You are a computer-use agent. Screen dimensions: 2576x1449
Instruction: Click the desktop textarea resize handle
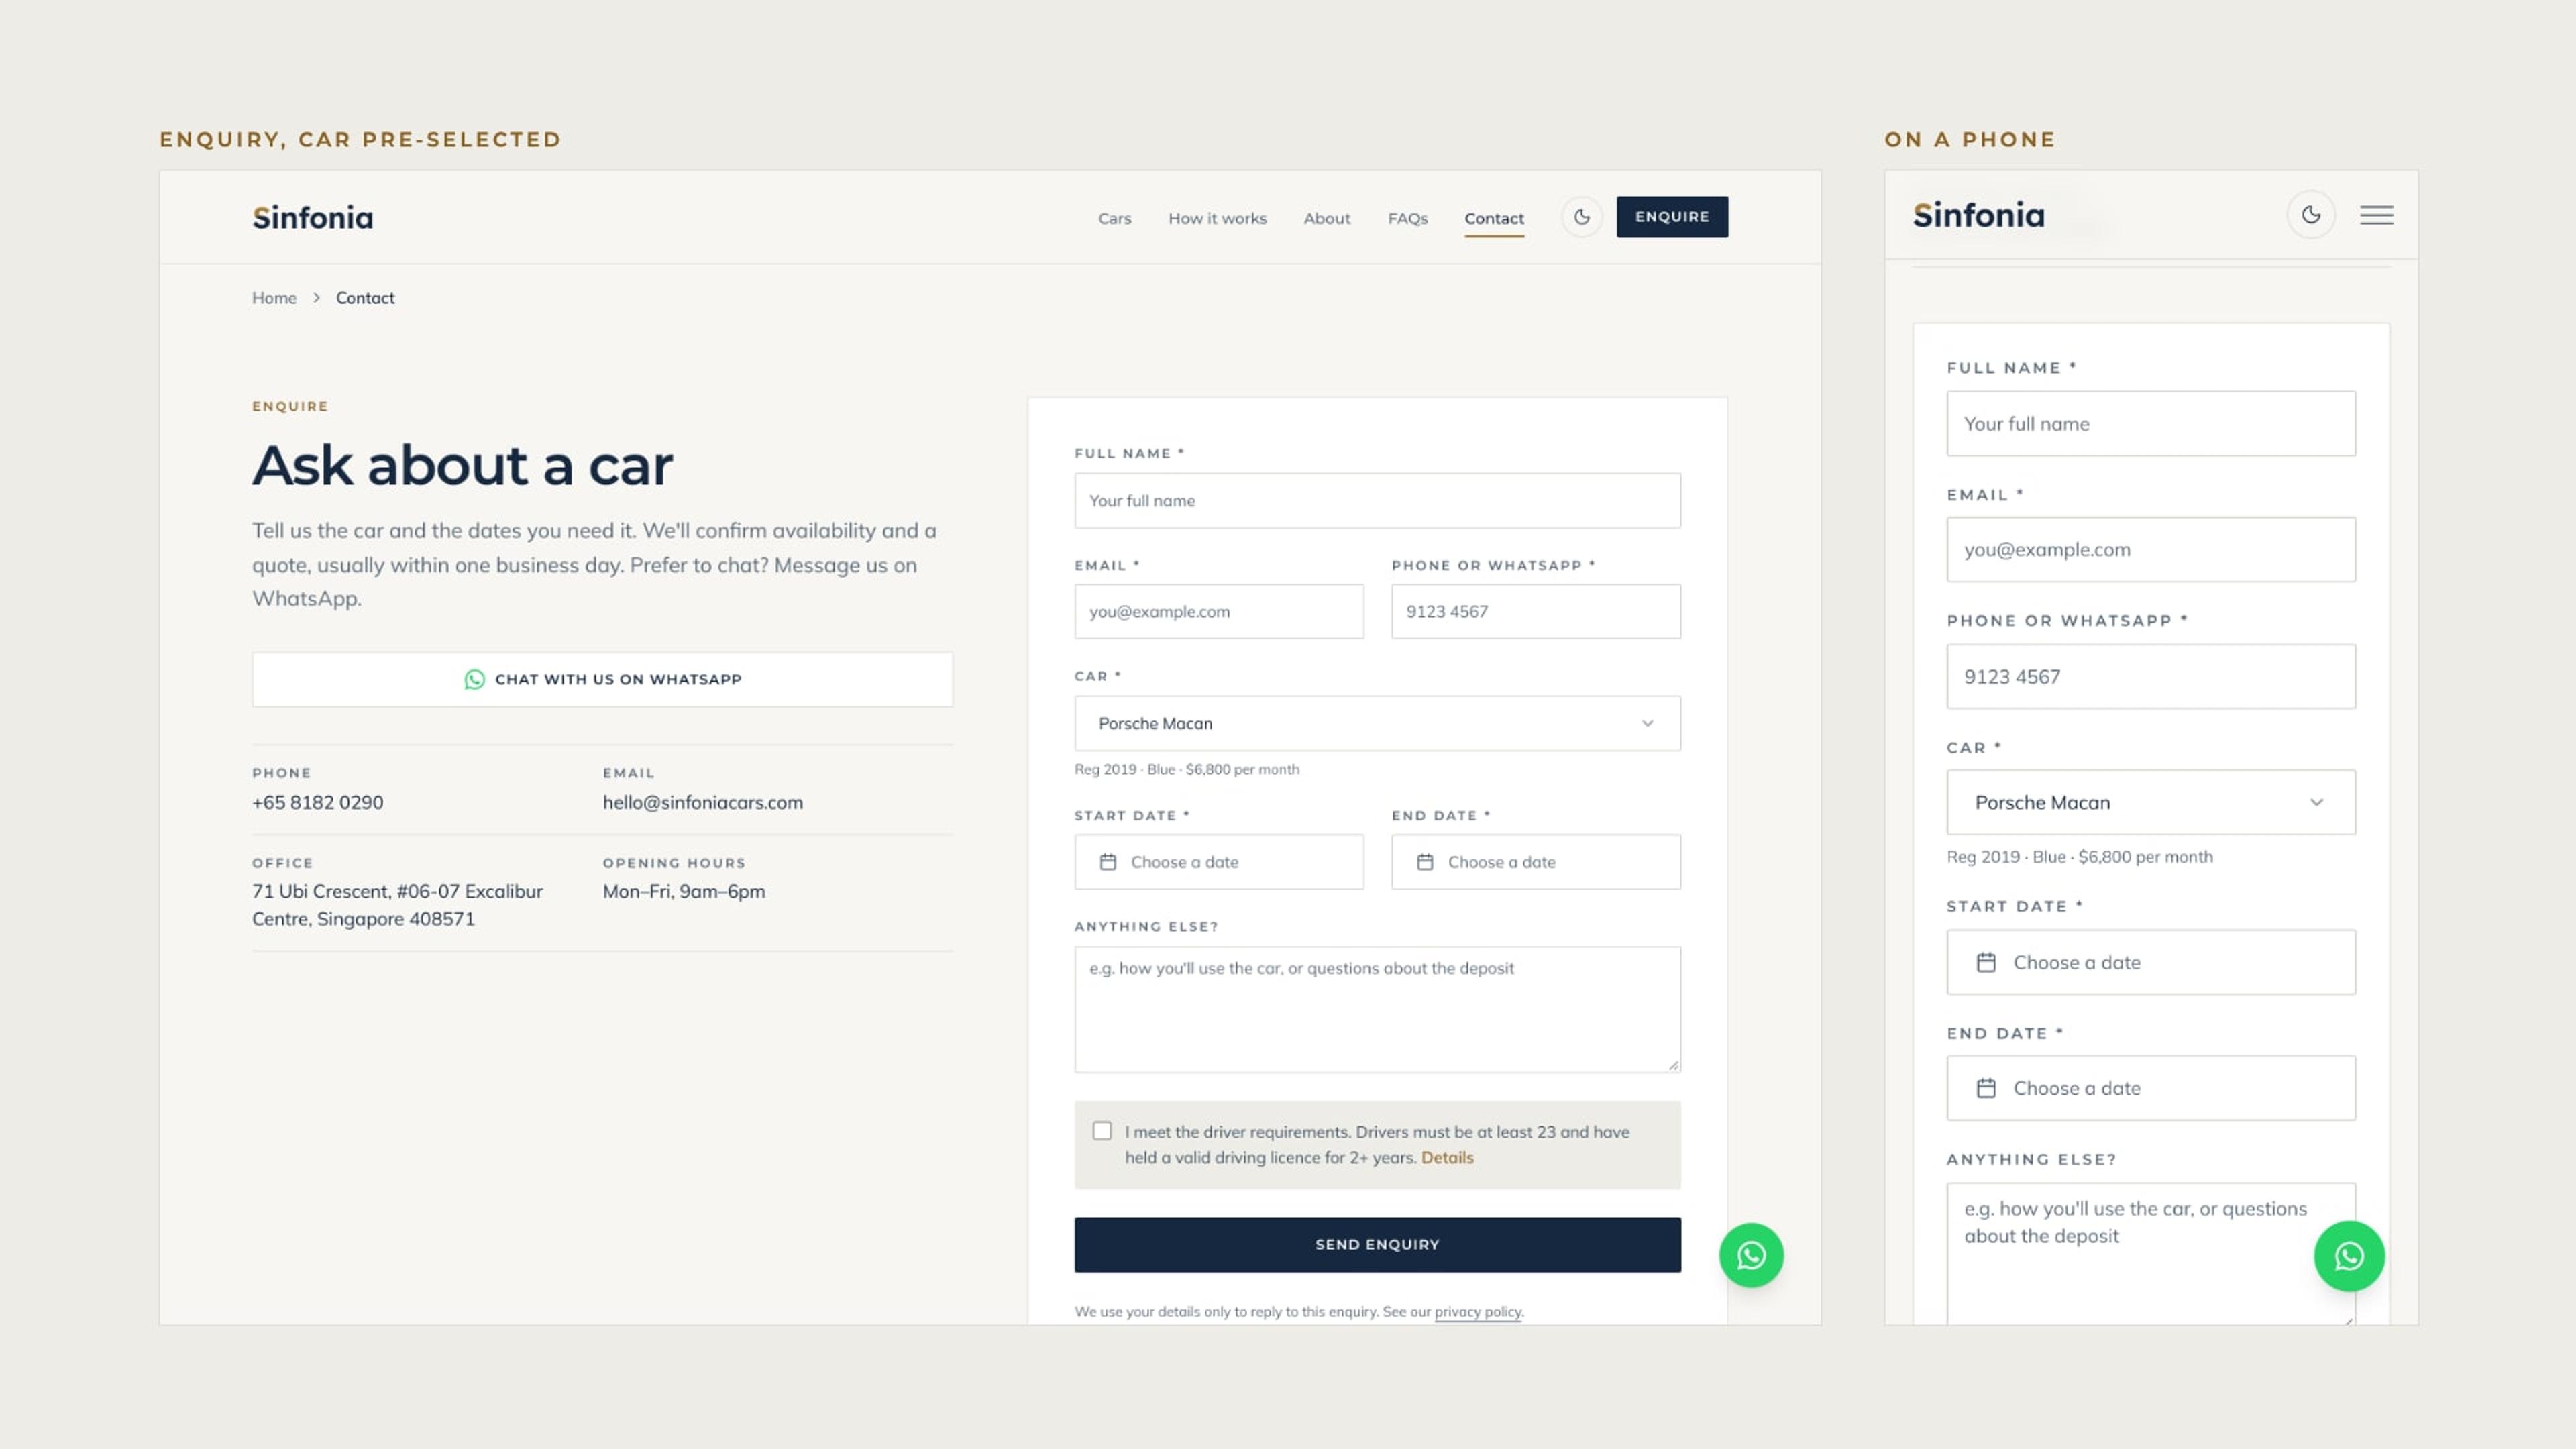[1673, 1065]
